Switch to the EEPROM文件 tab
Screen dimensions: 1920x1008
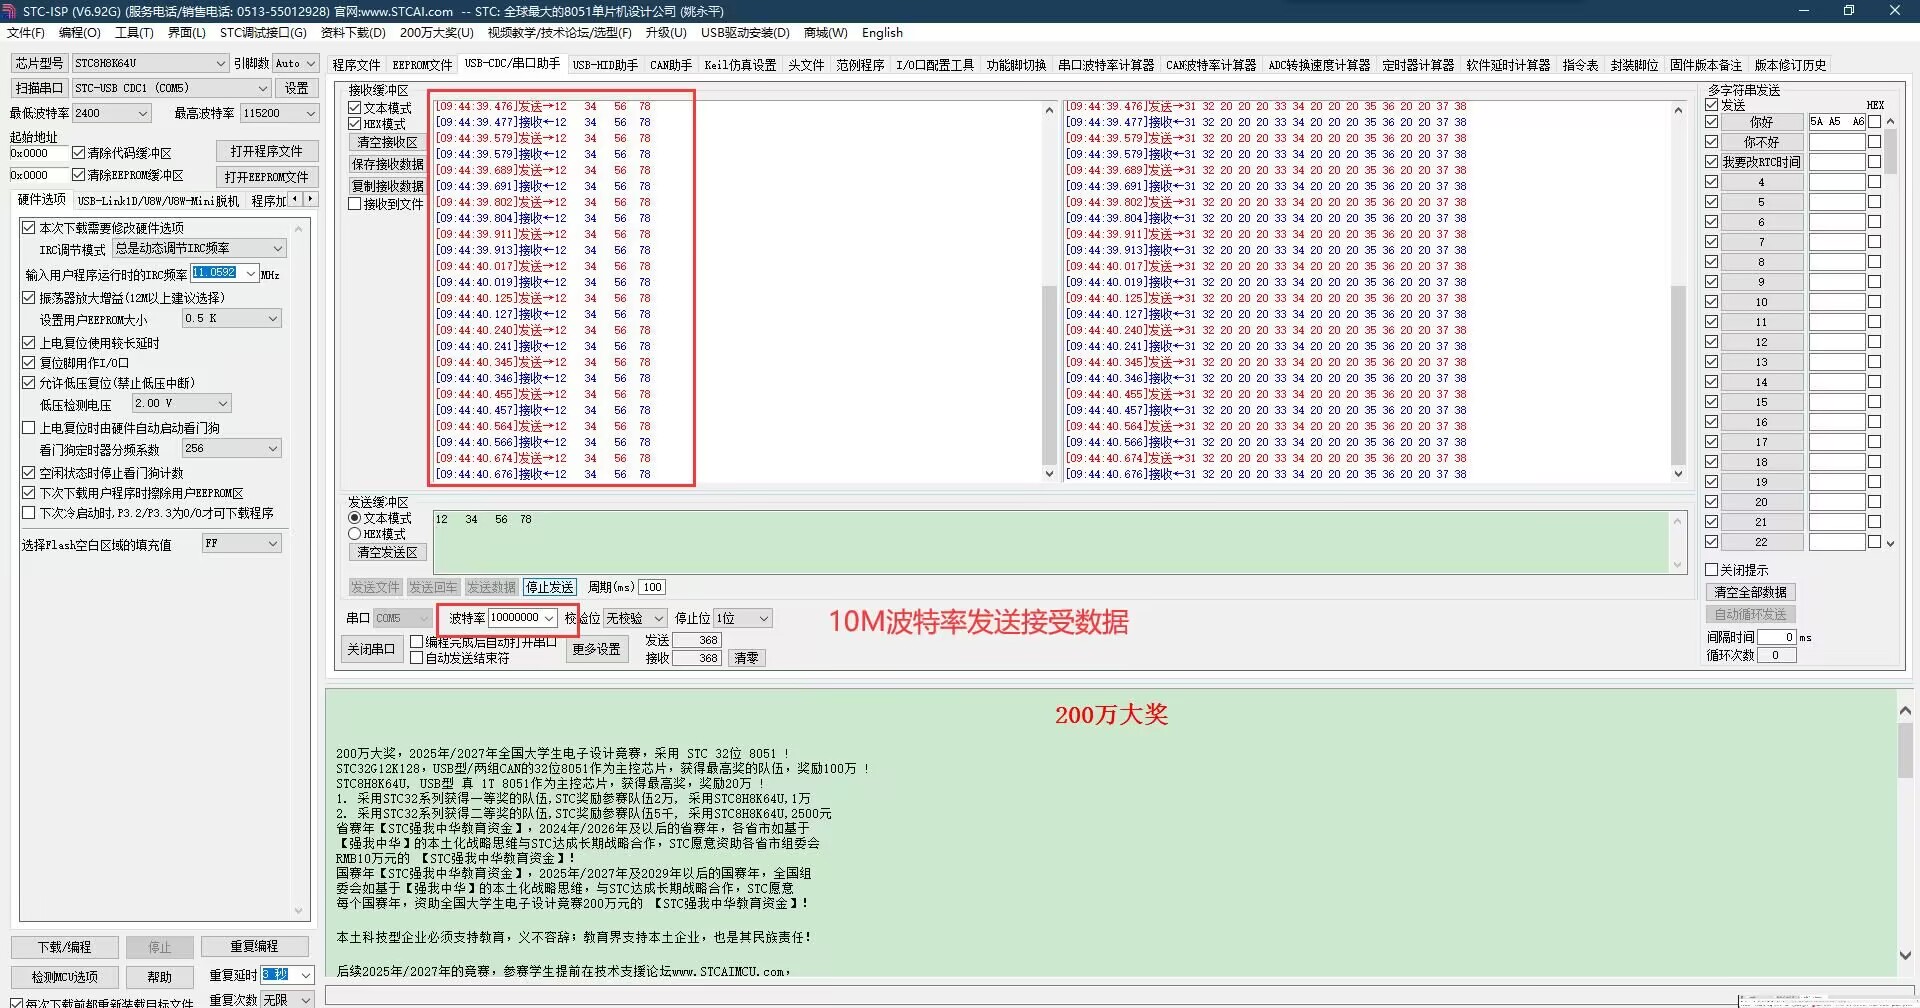(422, 65)
